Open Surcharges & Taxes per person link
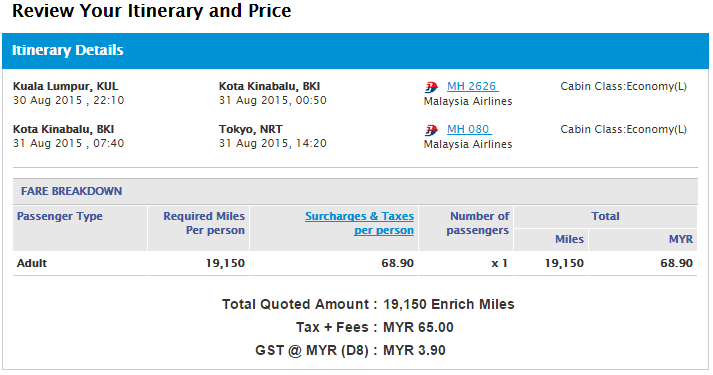 tap(359, 223)
